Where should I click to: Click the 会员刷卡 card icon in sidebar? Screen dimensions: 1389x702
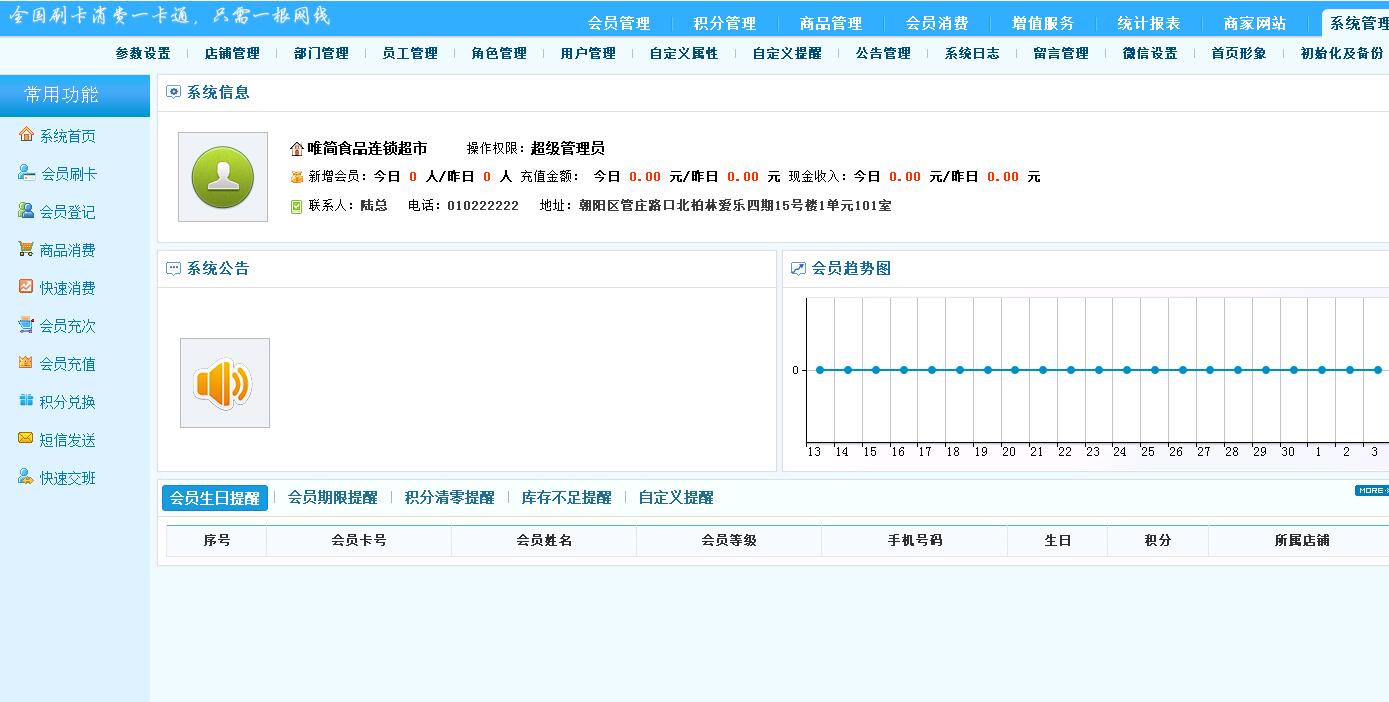point(26,173)
